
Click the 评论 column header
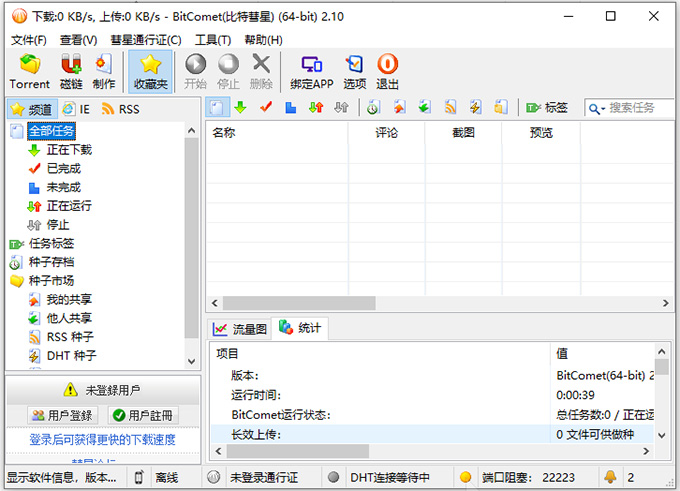(x=386, y=132)
